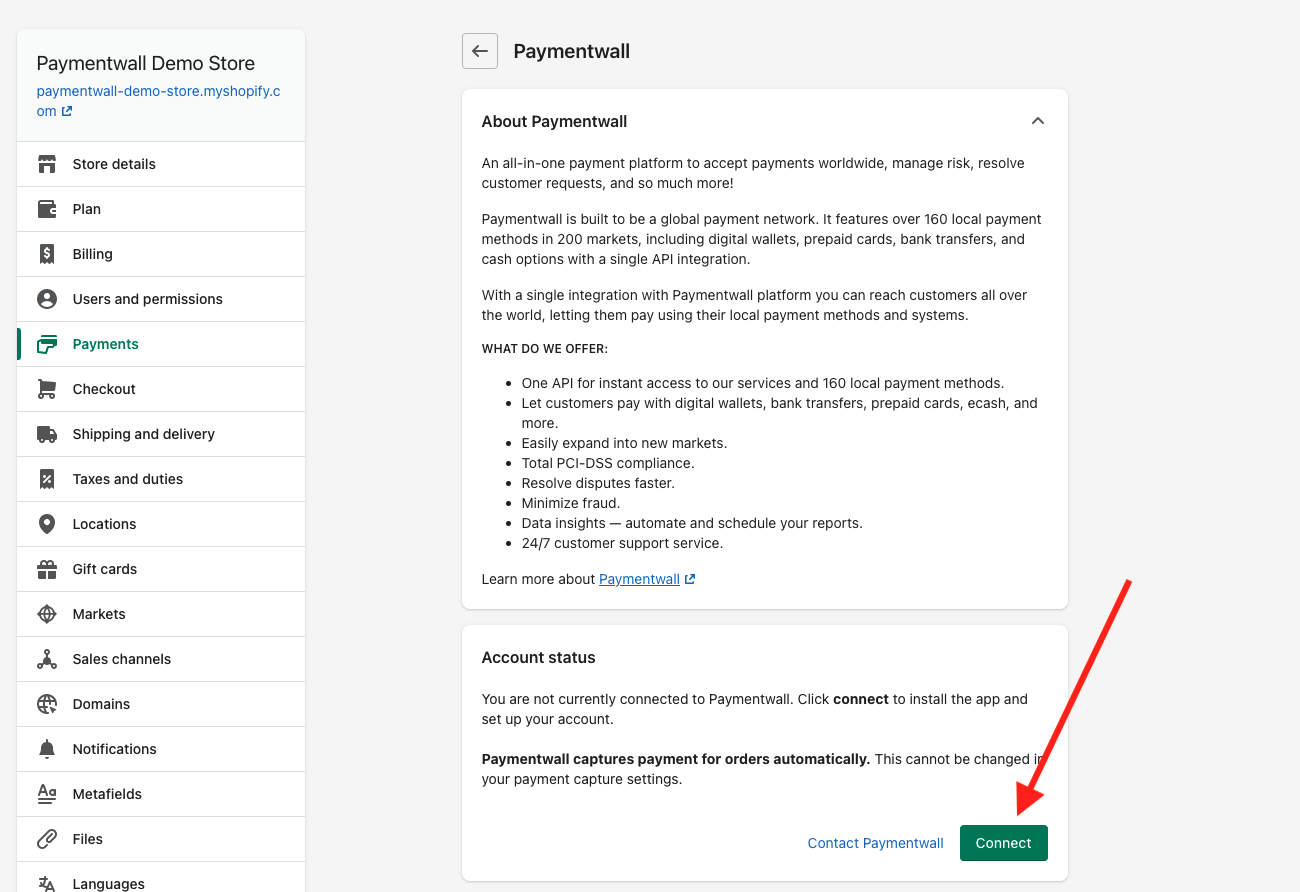
Task: Click external link icon after Paymentwall link
Action: click(x=690, y=579)
